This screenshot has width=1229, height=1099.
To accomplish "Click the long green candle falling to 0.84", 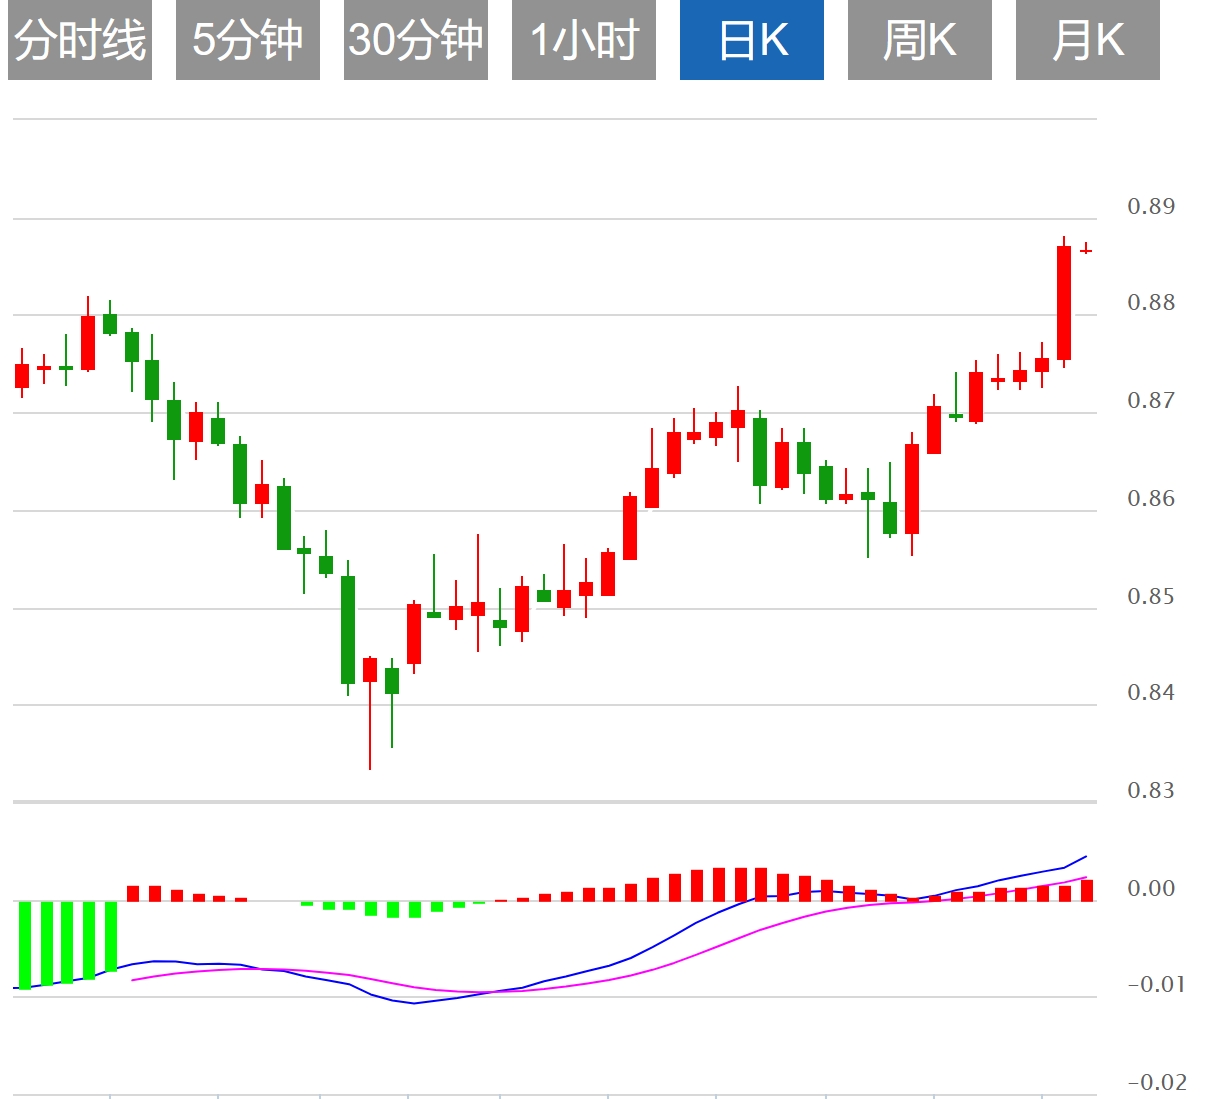I will point(348,629).
